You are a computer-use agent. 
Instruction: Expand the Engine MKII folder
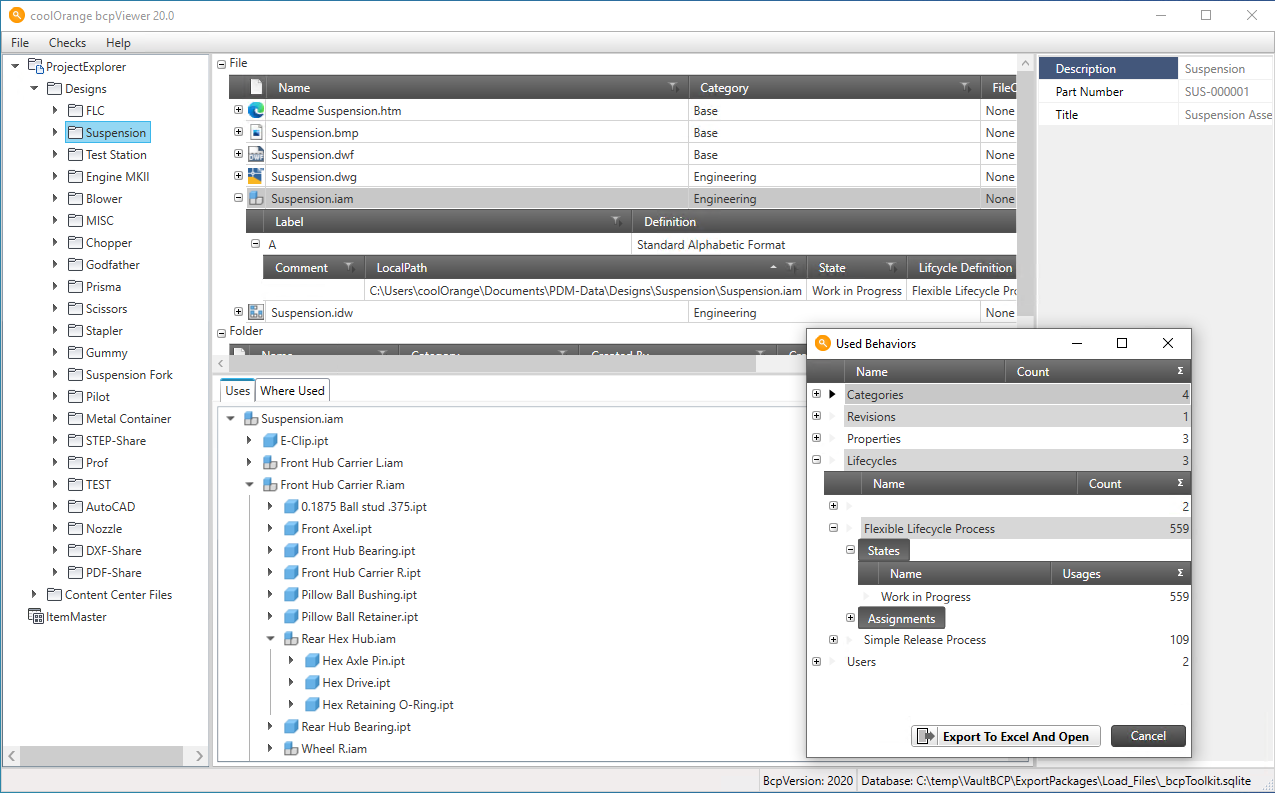[56, 177]
